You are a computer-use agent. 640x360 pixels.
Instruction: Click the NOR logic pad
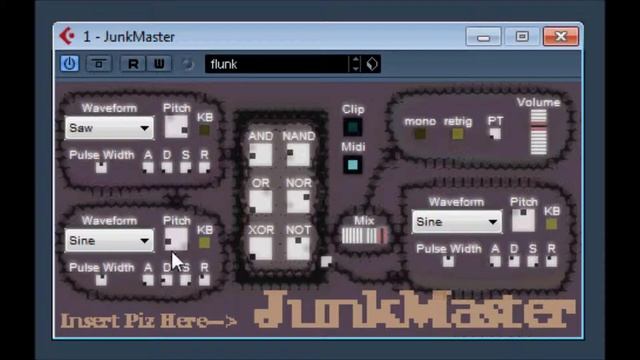[298, 202]
